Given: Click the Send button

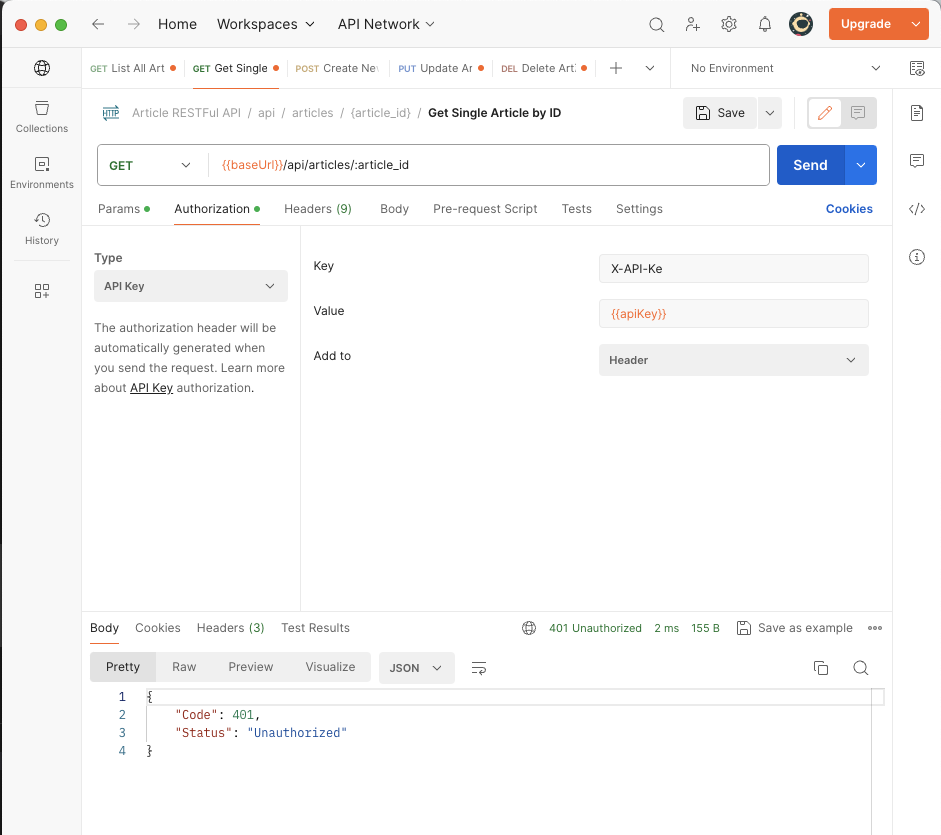Looking at the screenshot, I should tap(810, 165).
